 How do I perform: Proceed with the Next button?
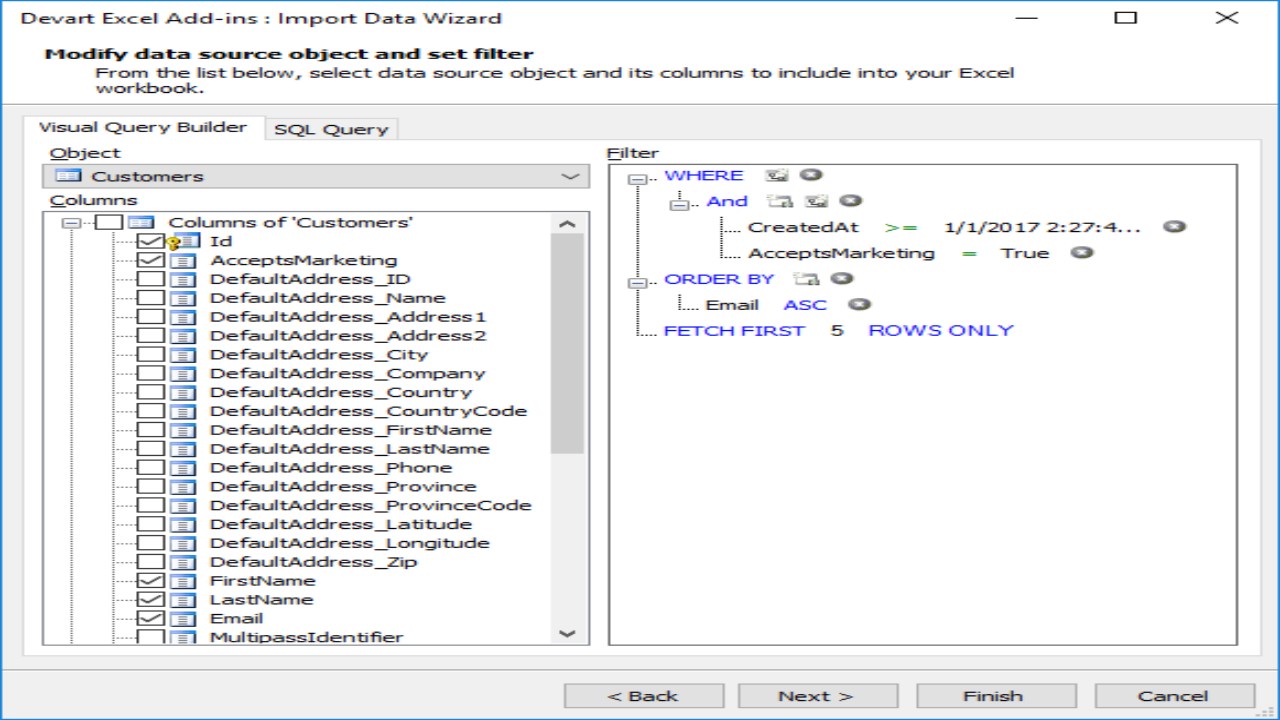point(816,696)
